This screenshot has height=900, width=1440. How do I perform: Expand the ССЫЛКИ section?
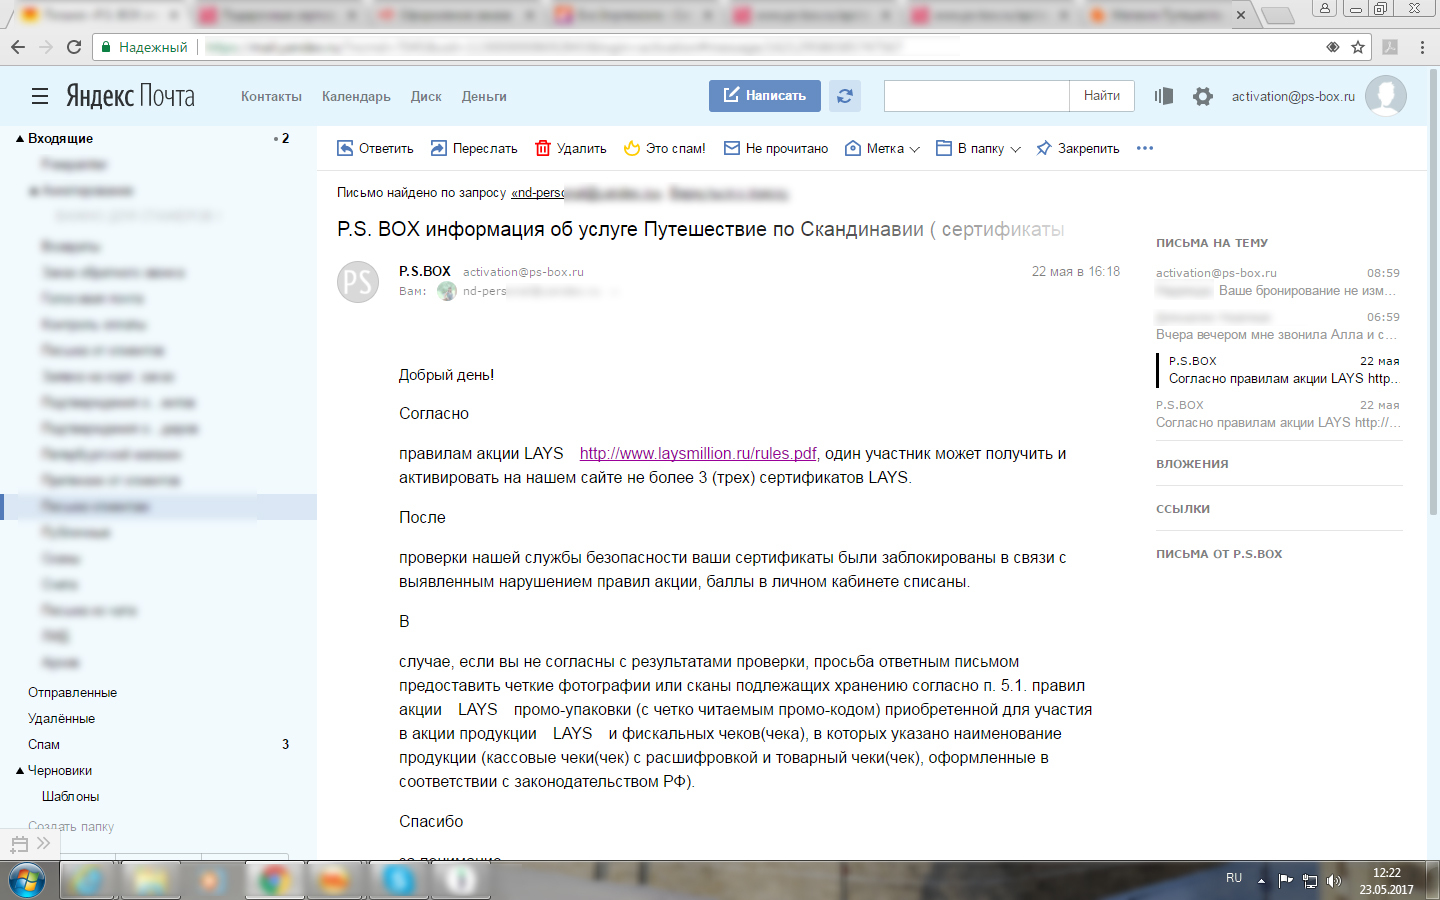[x=1183, y=509]
